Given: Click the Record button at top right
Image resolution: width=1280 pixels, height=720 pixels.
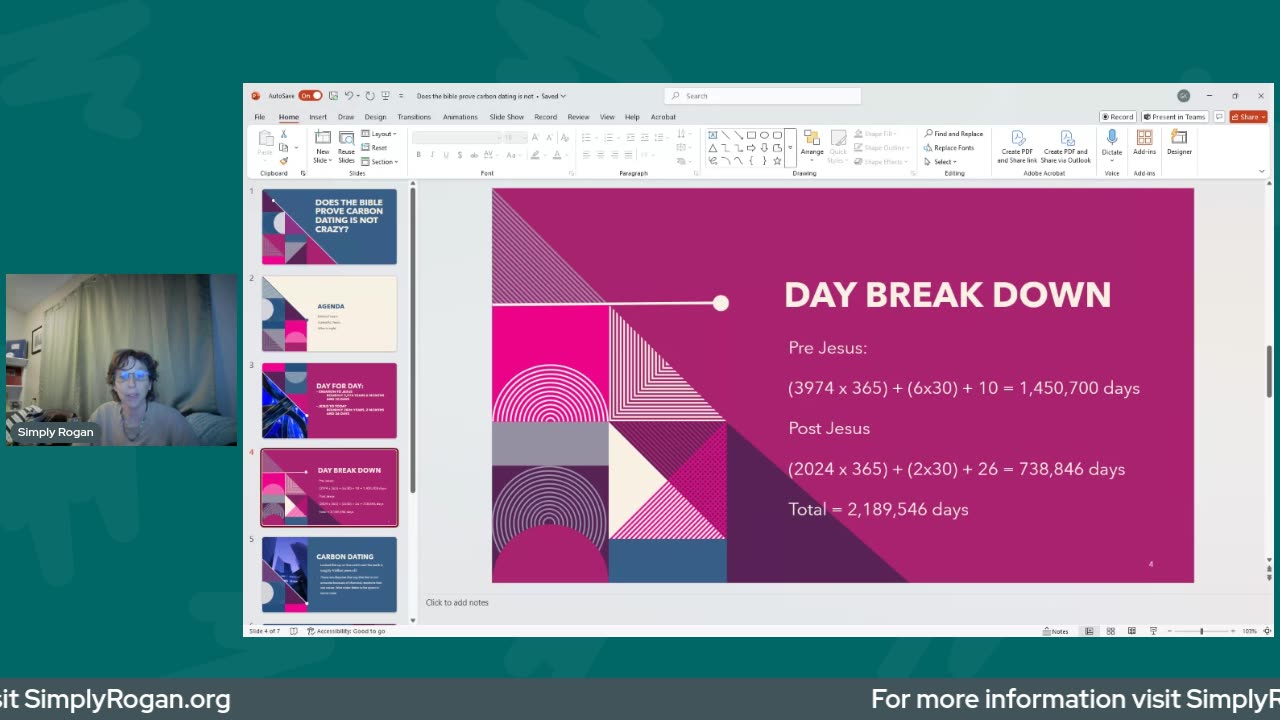Looking at the screenshot, I should point(1118,117).
